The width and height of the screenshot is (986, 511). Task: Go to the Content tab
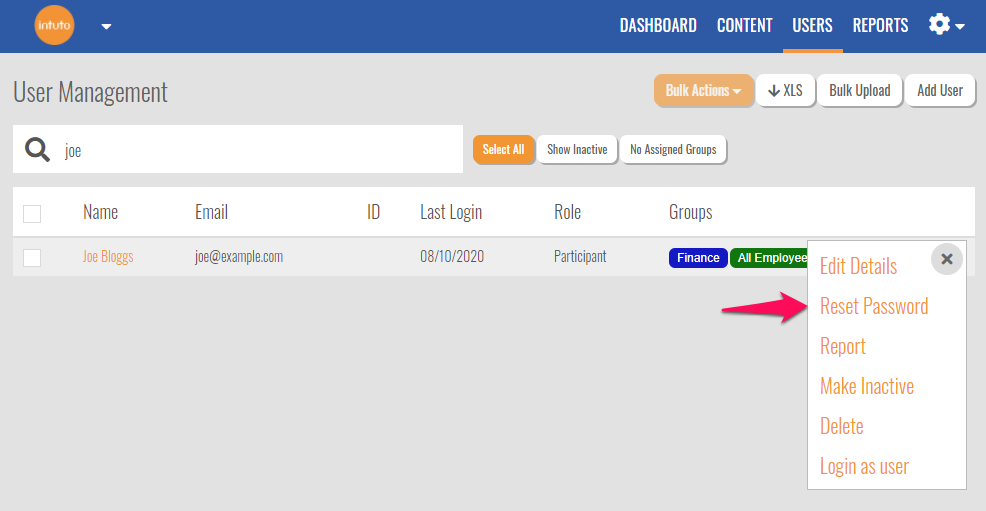click(744, 26)
